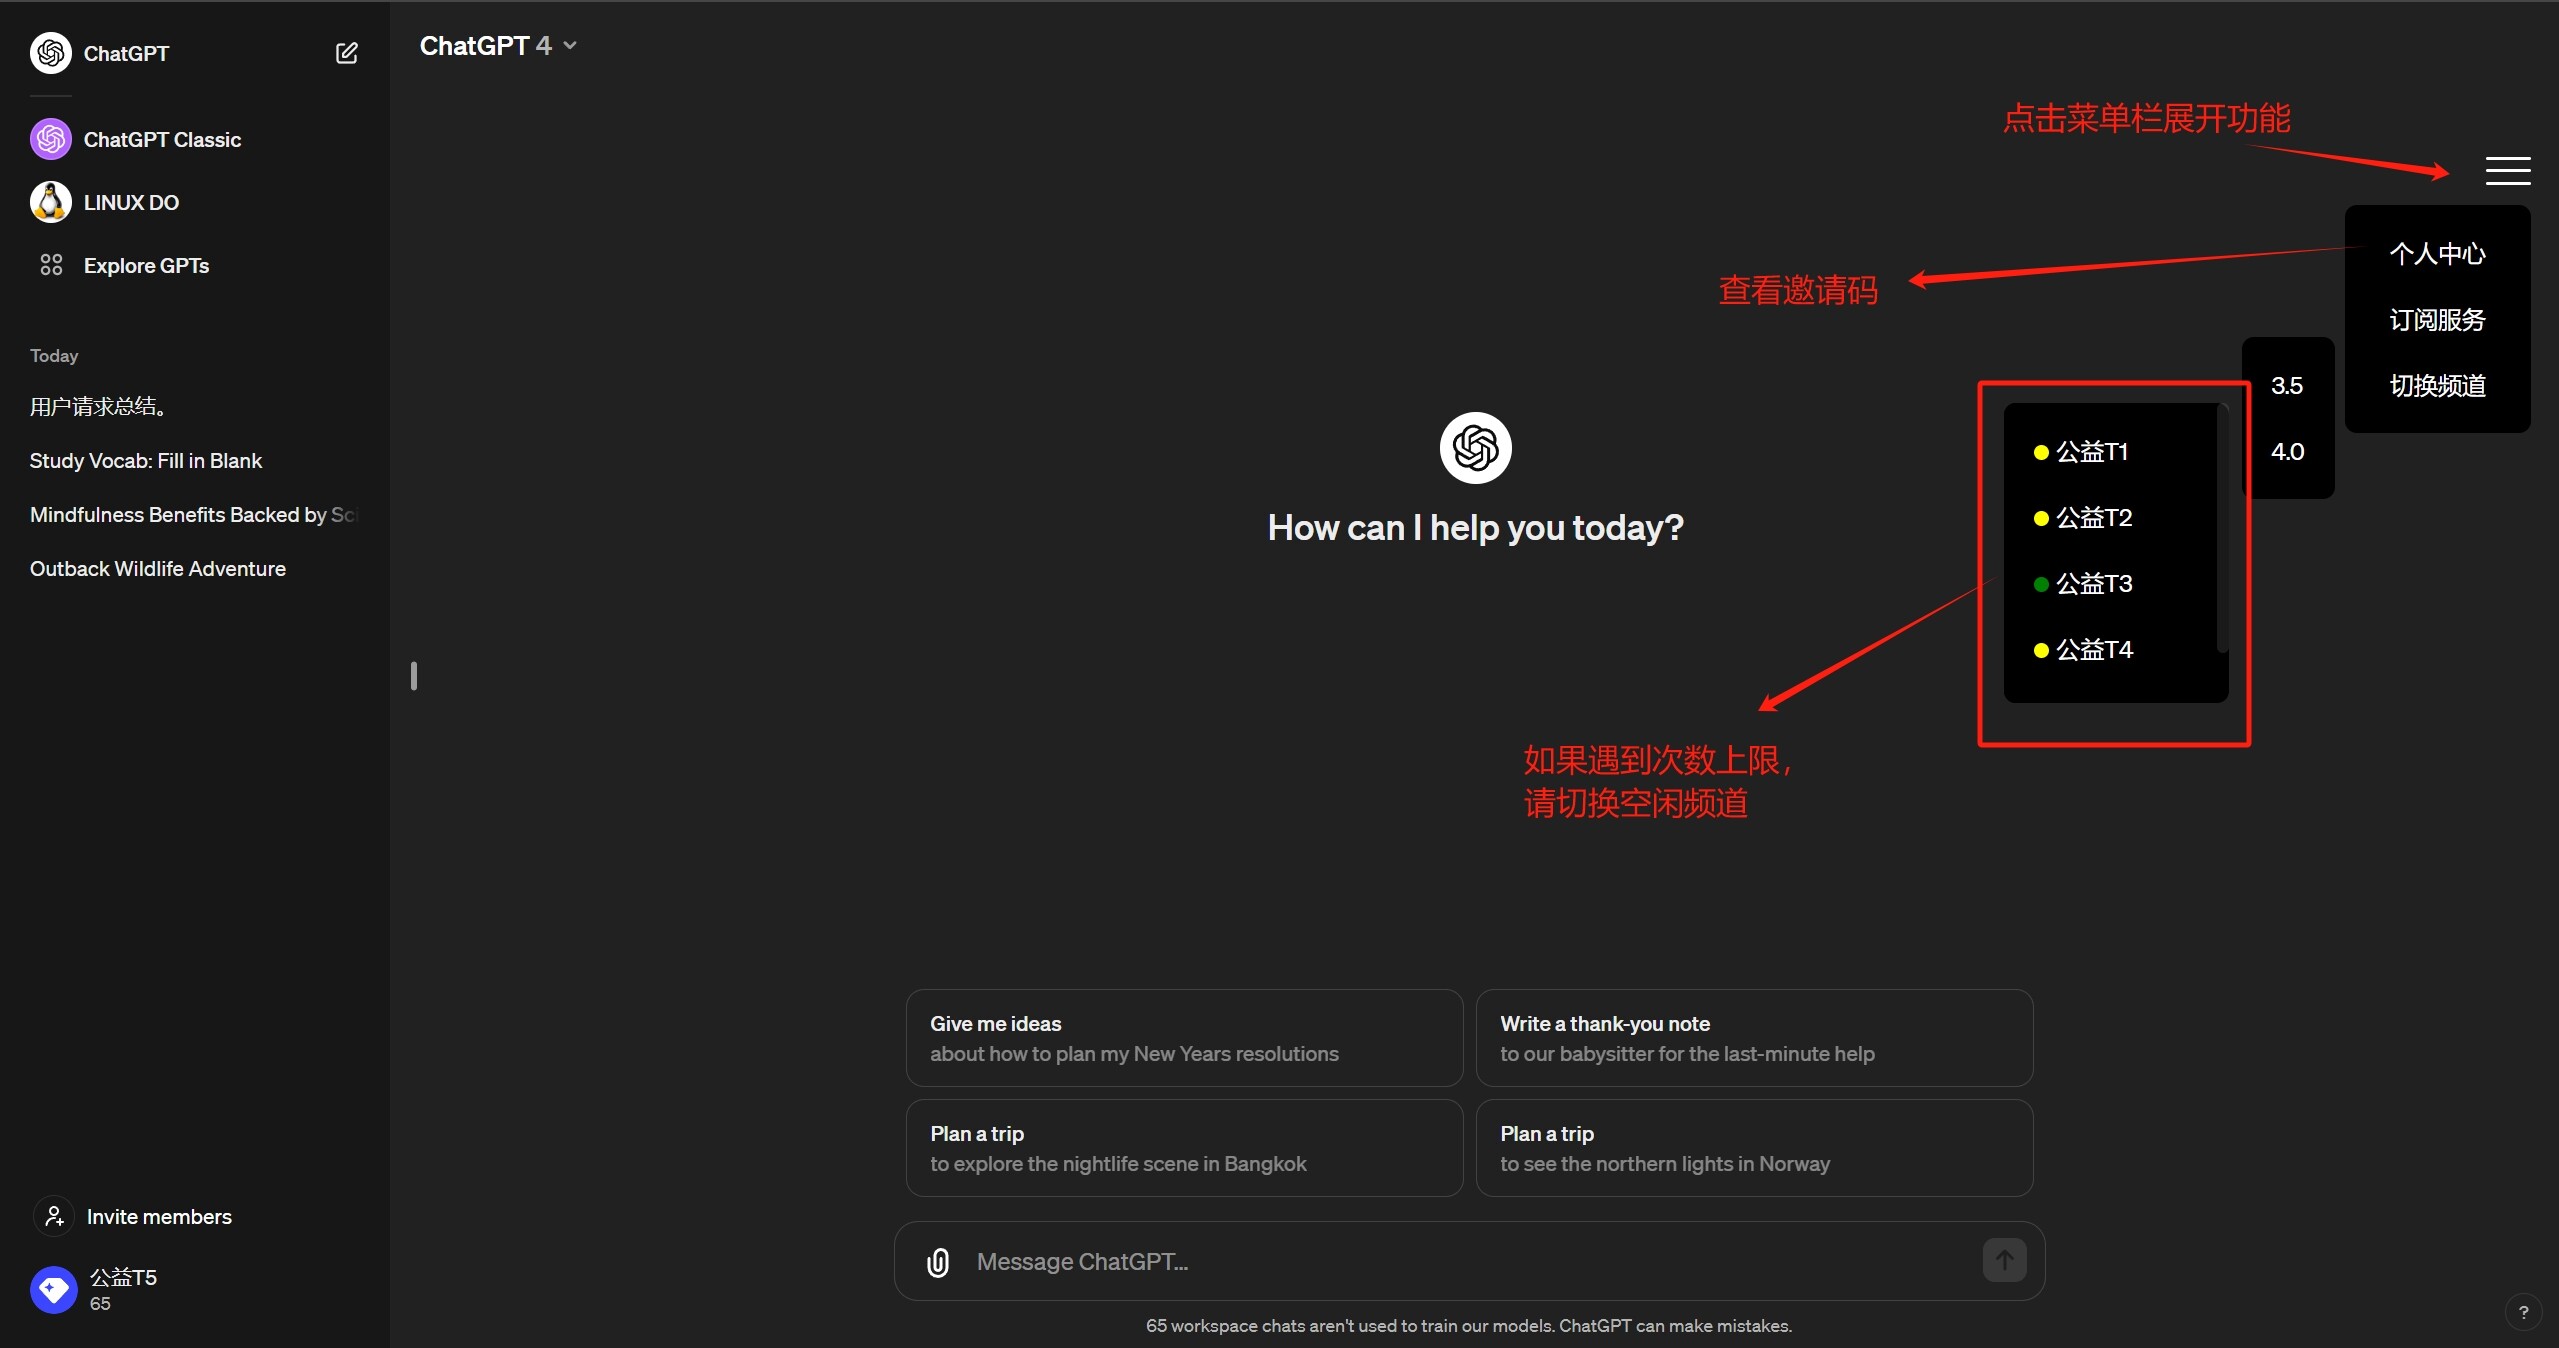Click the Invite members person icon

click(x=54, y=1216)
